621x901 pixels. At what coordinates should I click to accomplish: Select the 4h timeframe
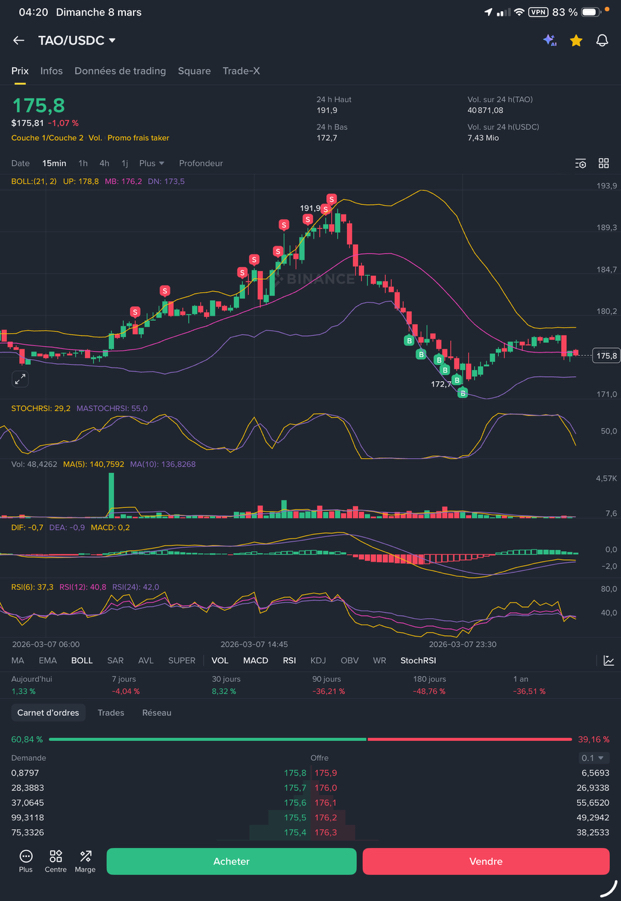[x=104, y=163]
